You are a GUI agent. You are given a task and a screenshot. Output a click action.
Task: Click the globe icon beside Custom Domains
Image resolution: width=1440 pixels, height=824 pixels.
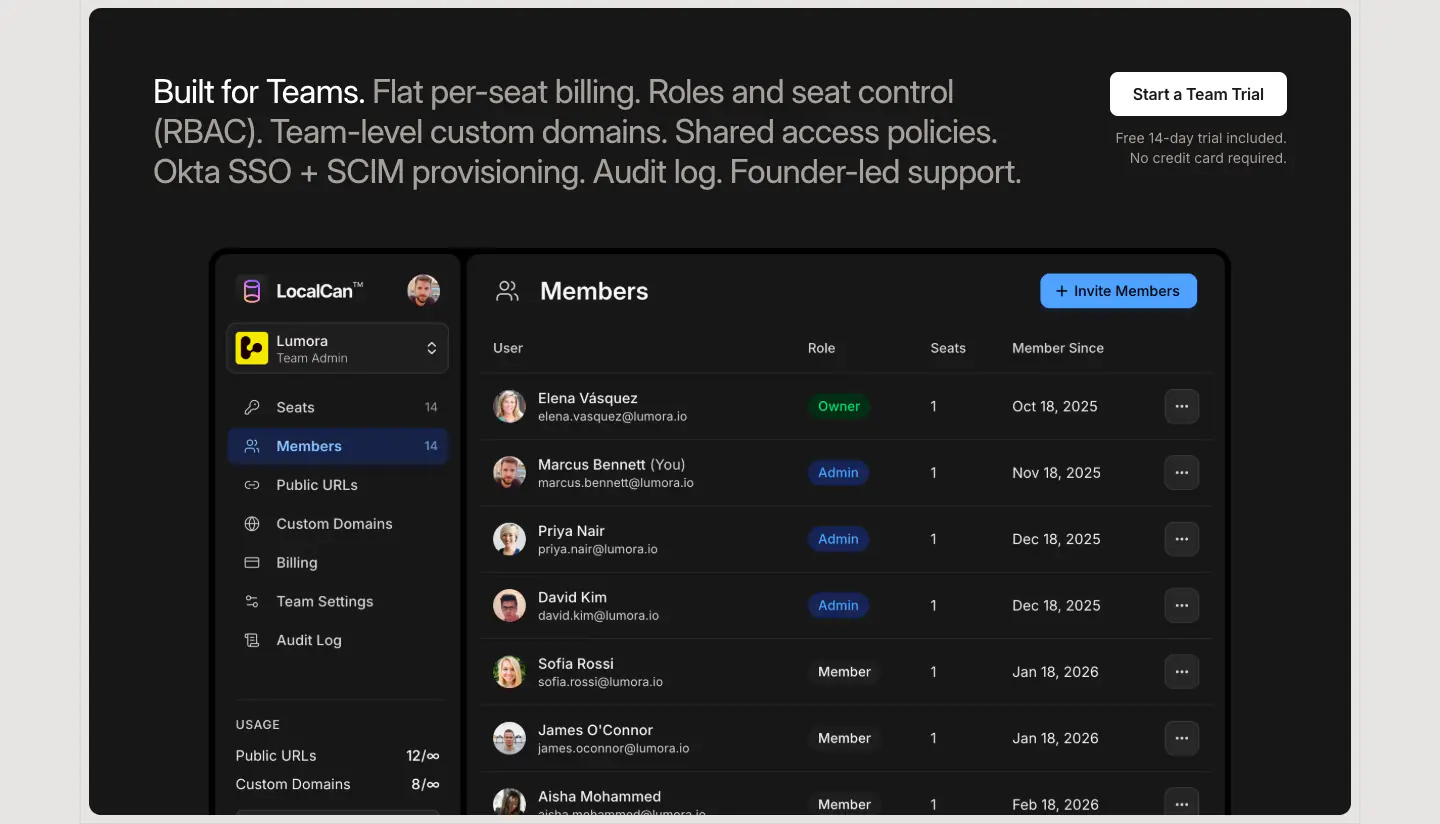tap(252, 524)
